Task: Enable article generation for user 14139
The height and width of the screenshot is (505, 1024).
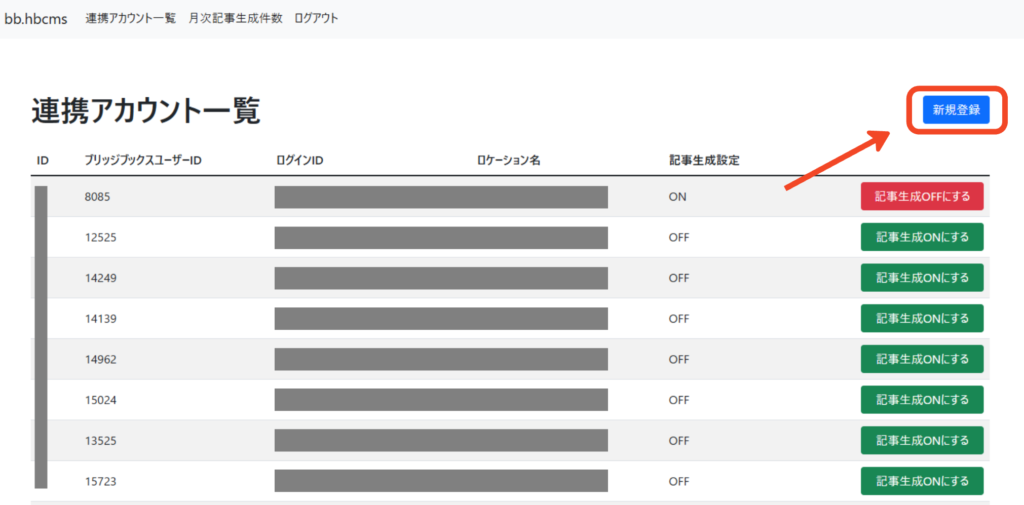Action: pyautogui.click(x=921, y=318)
